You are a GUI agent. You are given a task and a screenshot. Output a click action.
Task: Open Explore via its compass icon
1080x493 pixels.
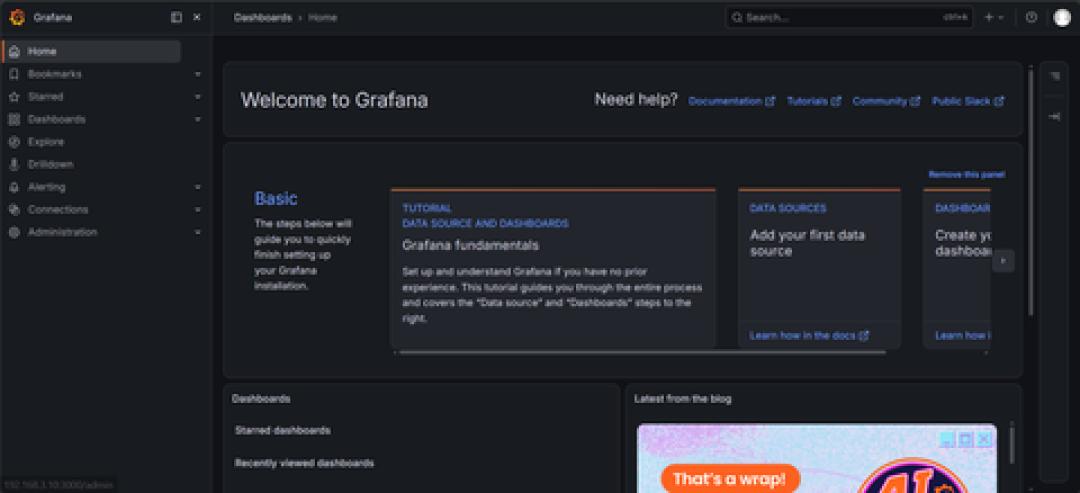pos(14,142)
